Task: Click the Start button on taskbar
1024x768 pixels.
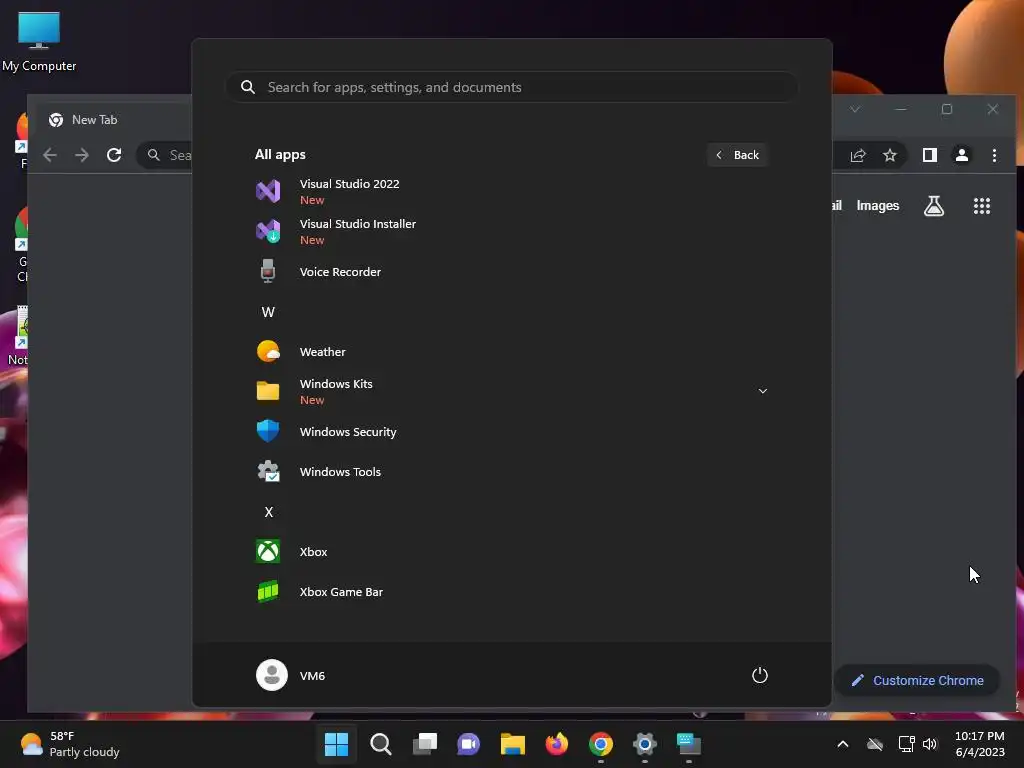Action: point(336,744)
